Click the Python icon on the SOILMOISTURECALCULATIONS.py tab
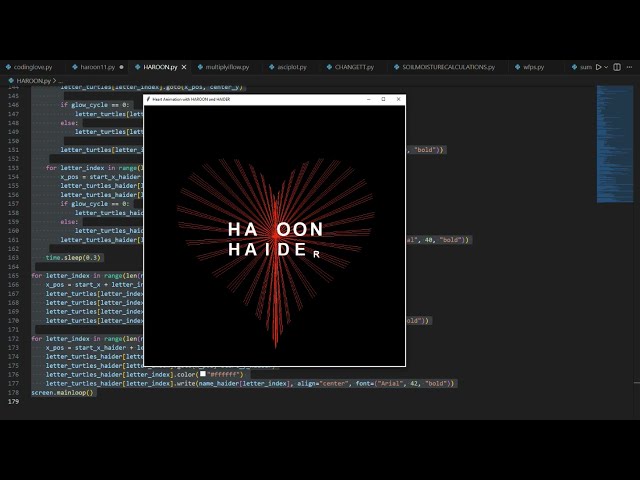The width and height of the screenshot is (640, 480). point(396,67)
